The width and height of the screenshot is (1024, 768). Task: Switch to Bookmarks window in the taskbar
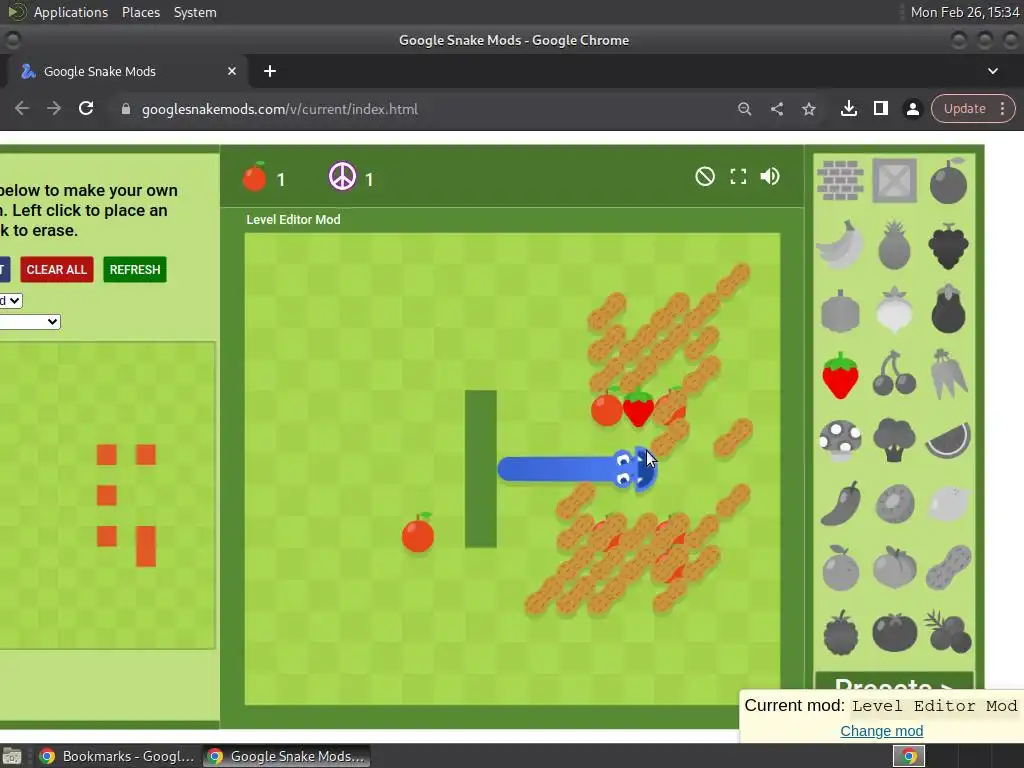tap(118, 756)
